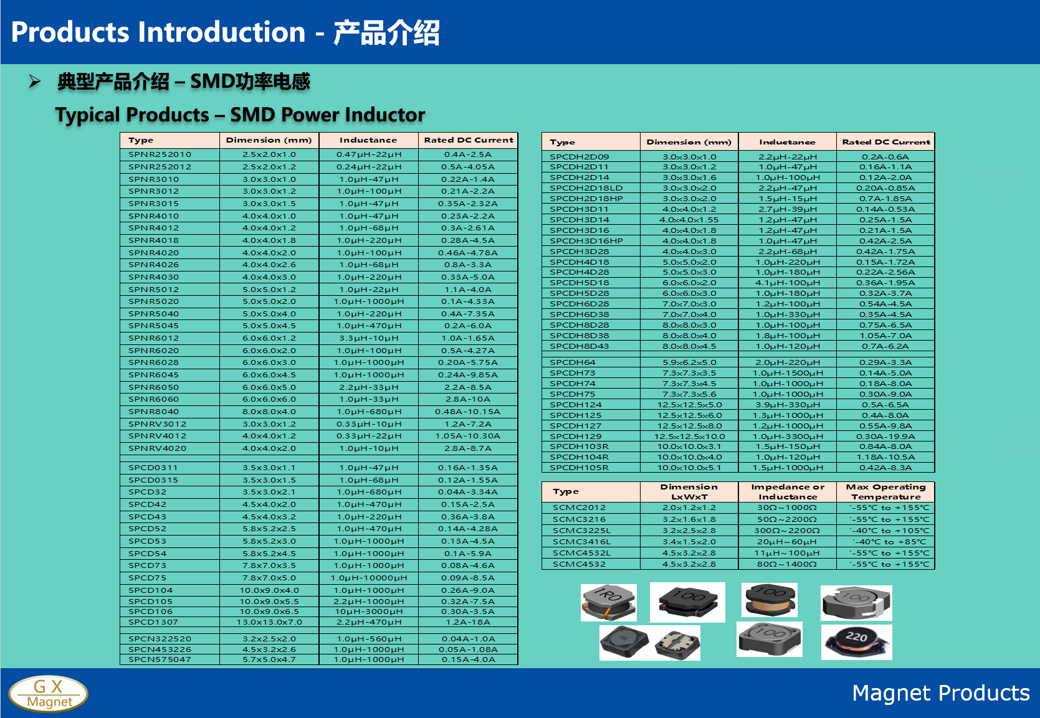This screenshot has width=1040, height=718.
Task: Select the SPCN575047 type cell
Action: (160, 660)
